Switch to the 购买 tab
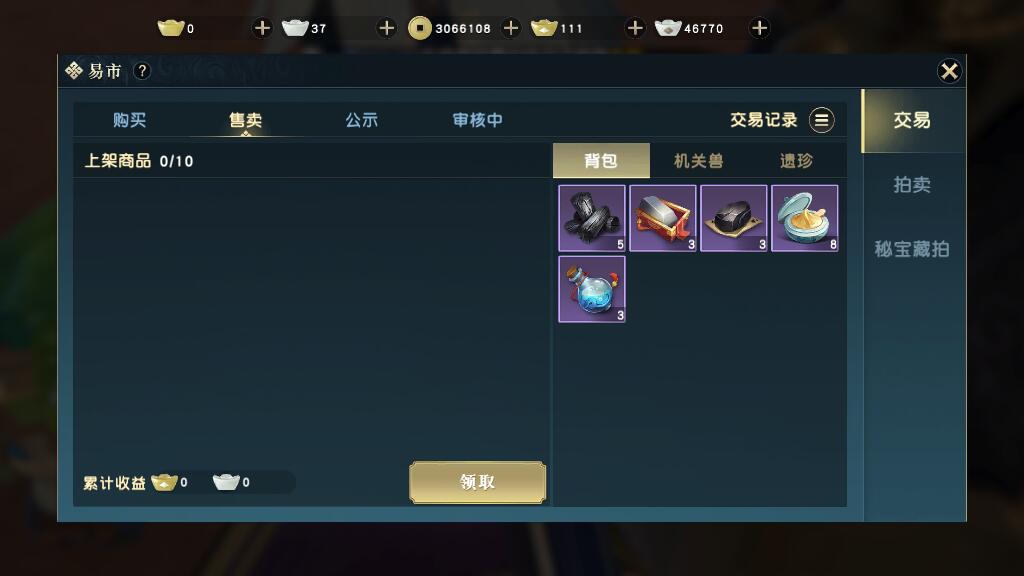The width and height of the screenshot is (1024, 576). coord(129,120)
